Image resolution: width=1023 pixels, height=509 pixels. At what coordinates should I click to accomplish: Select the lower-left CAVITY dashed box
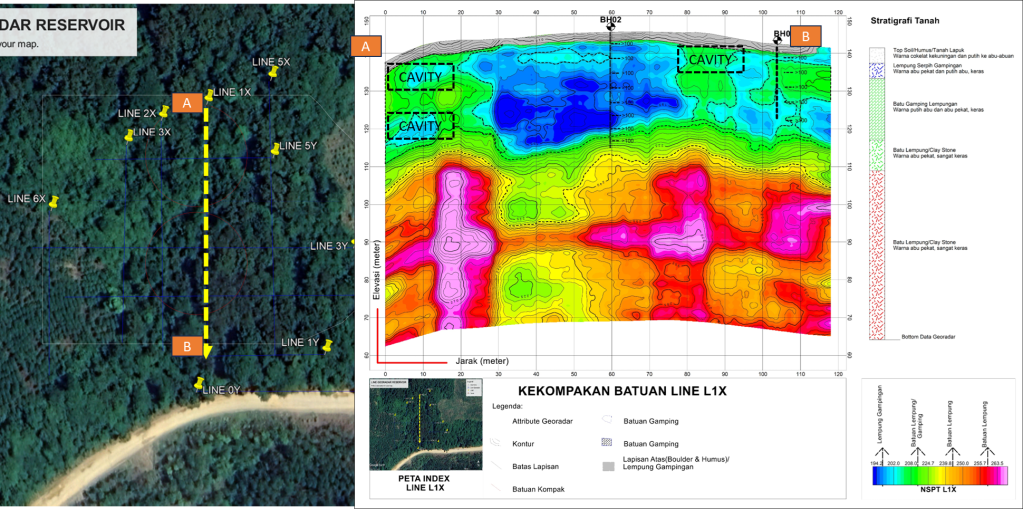pos(420,126)
